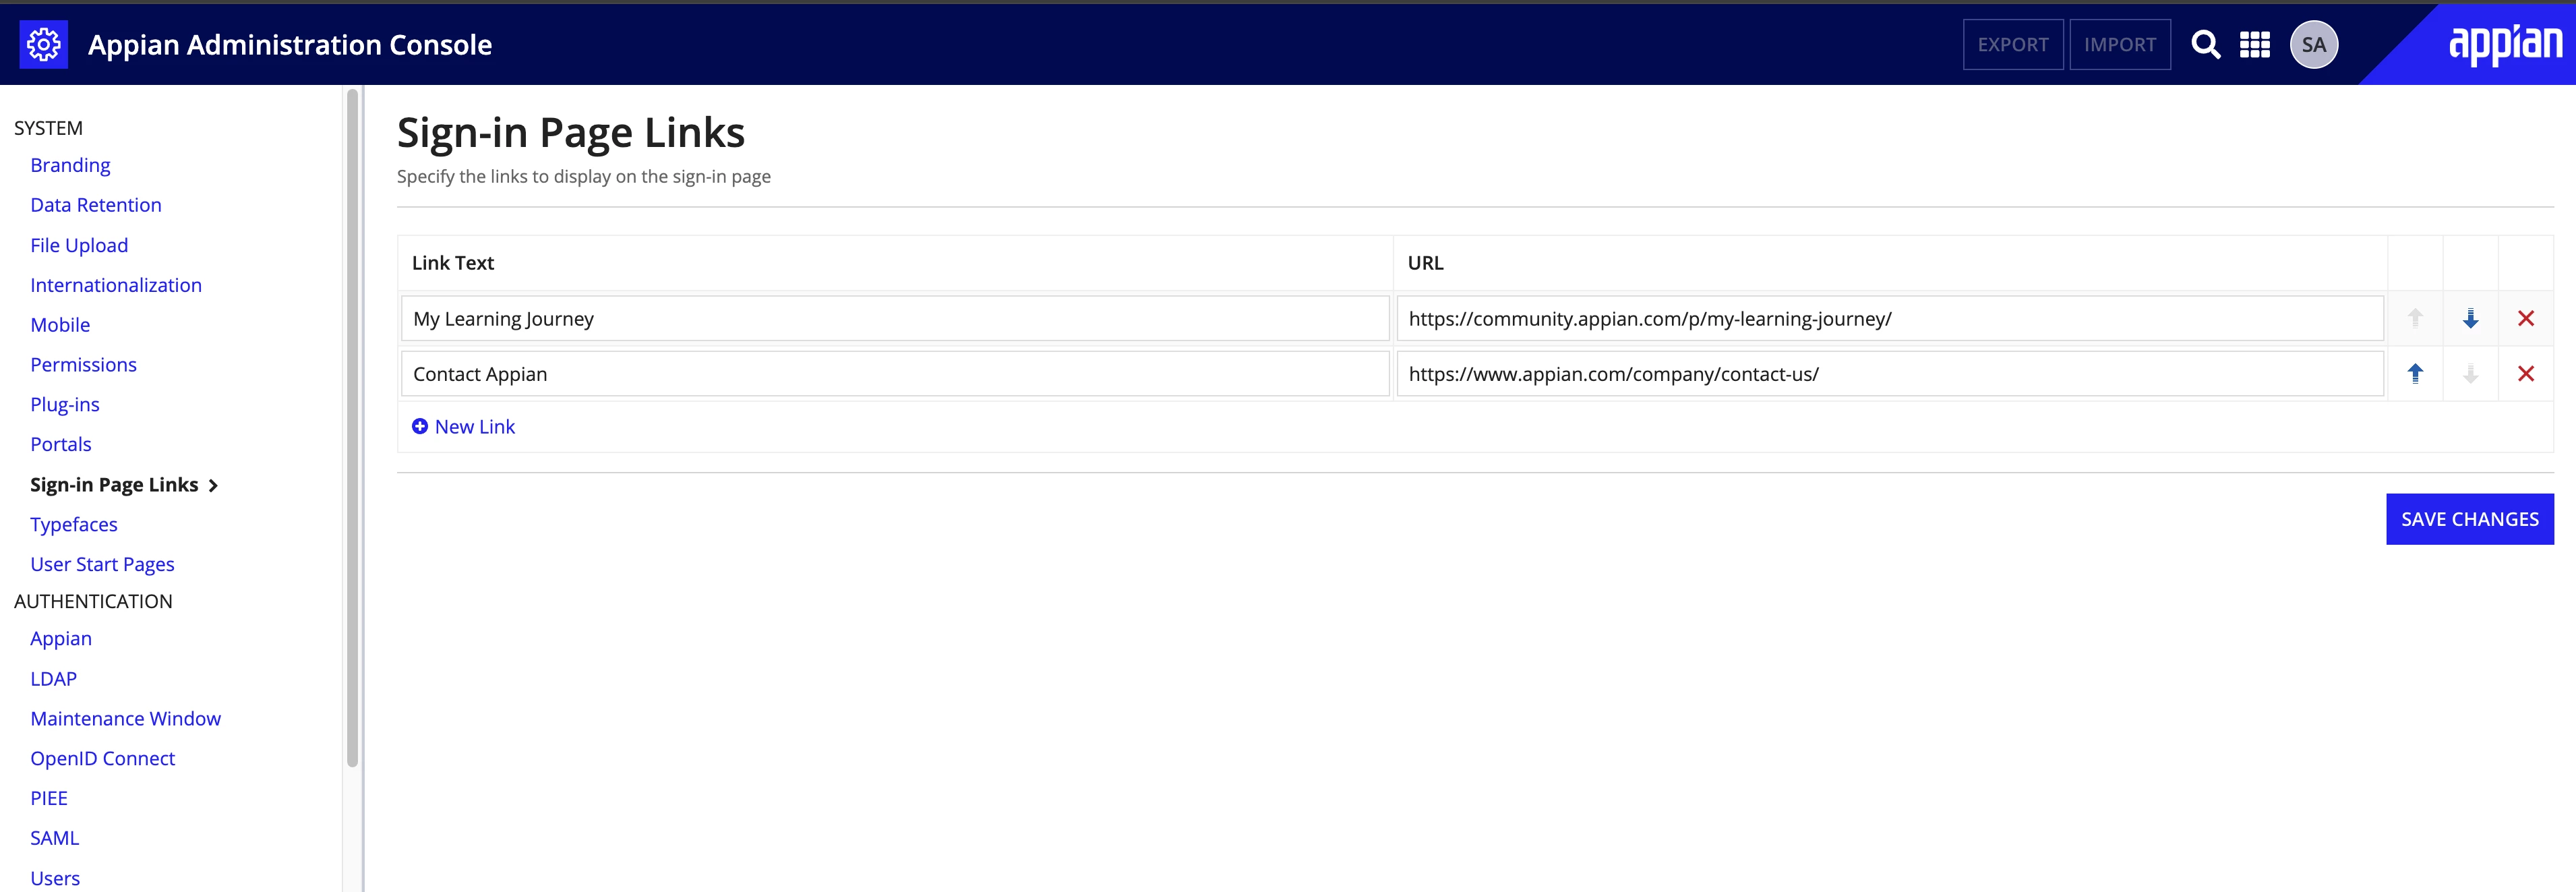Image resolution: width=2576 pixels, height=892 pixels.
Task: Remove the Contact Appian link row
Action: tap(2525, 374)
